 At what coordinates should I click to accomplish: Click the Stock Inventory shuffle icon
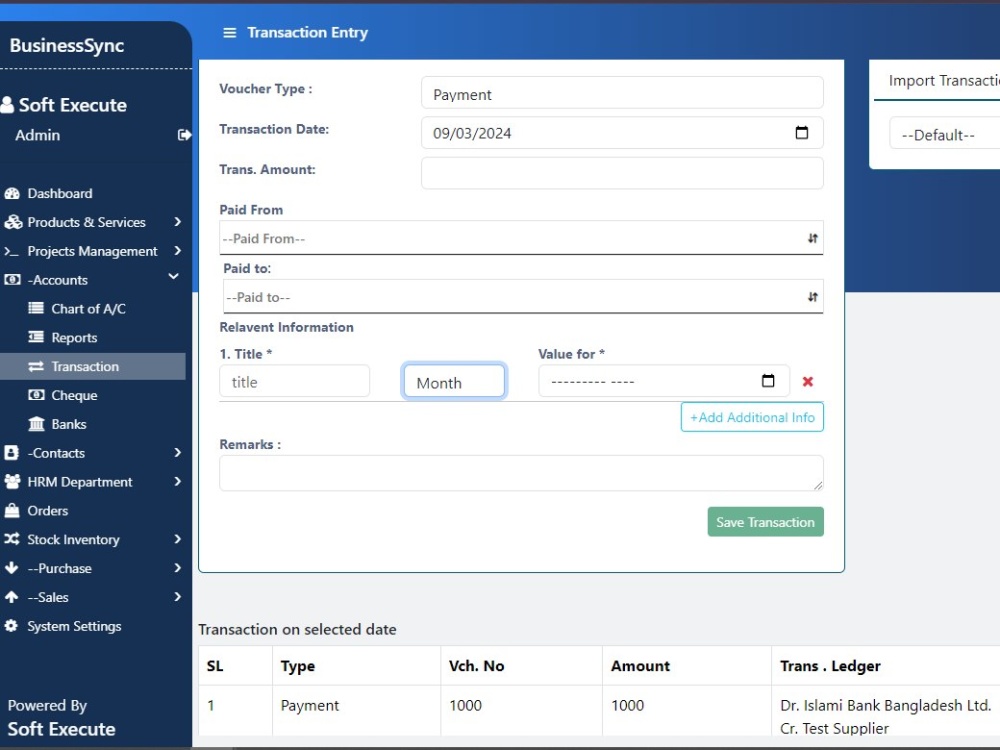tap(11, 540)
